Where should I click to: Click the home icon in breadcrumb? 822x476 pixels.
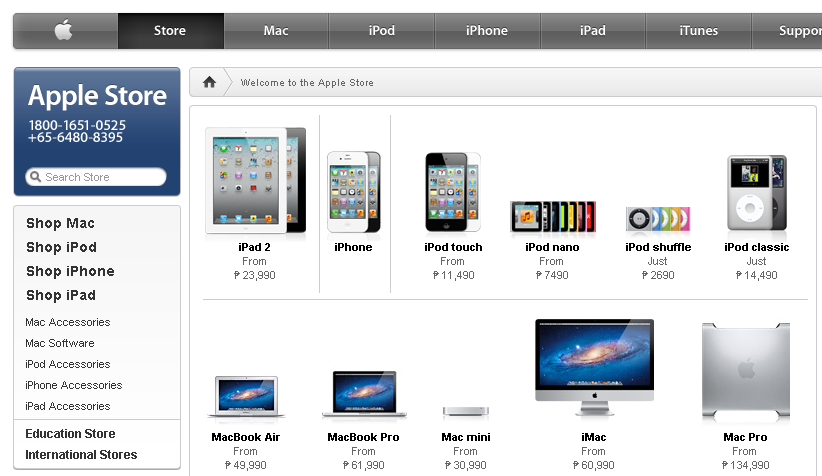pyautogui.click(x=209, y=82)
